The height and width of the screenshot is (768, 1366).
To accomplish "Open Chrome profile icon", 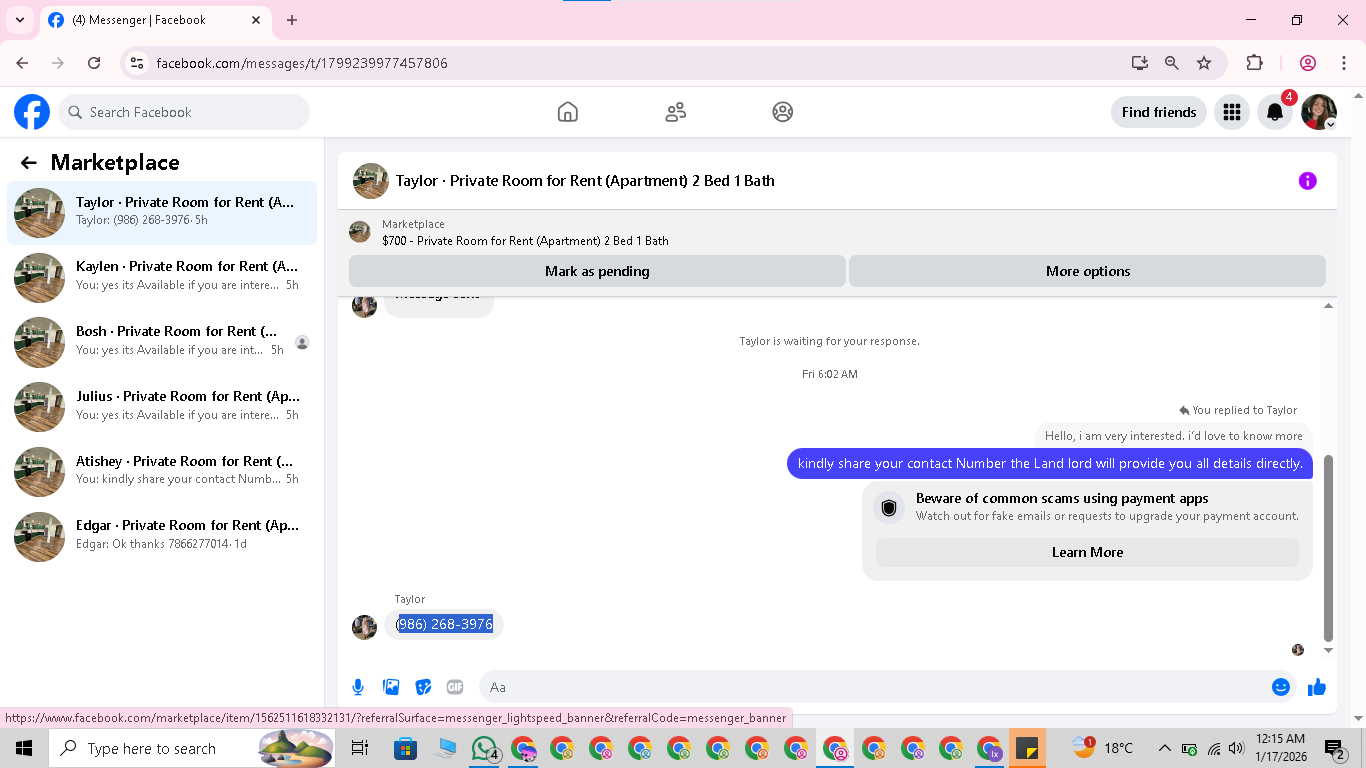I will pyautogui.click(x=1308, y=63).
